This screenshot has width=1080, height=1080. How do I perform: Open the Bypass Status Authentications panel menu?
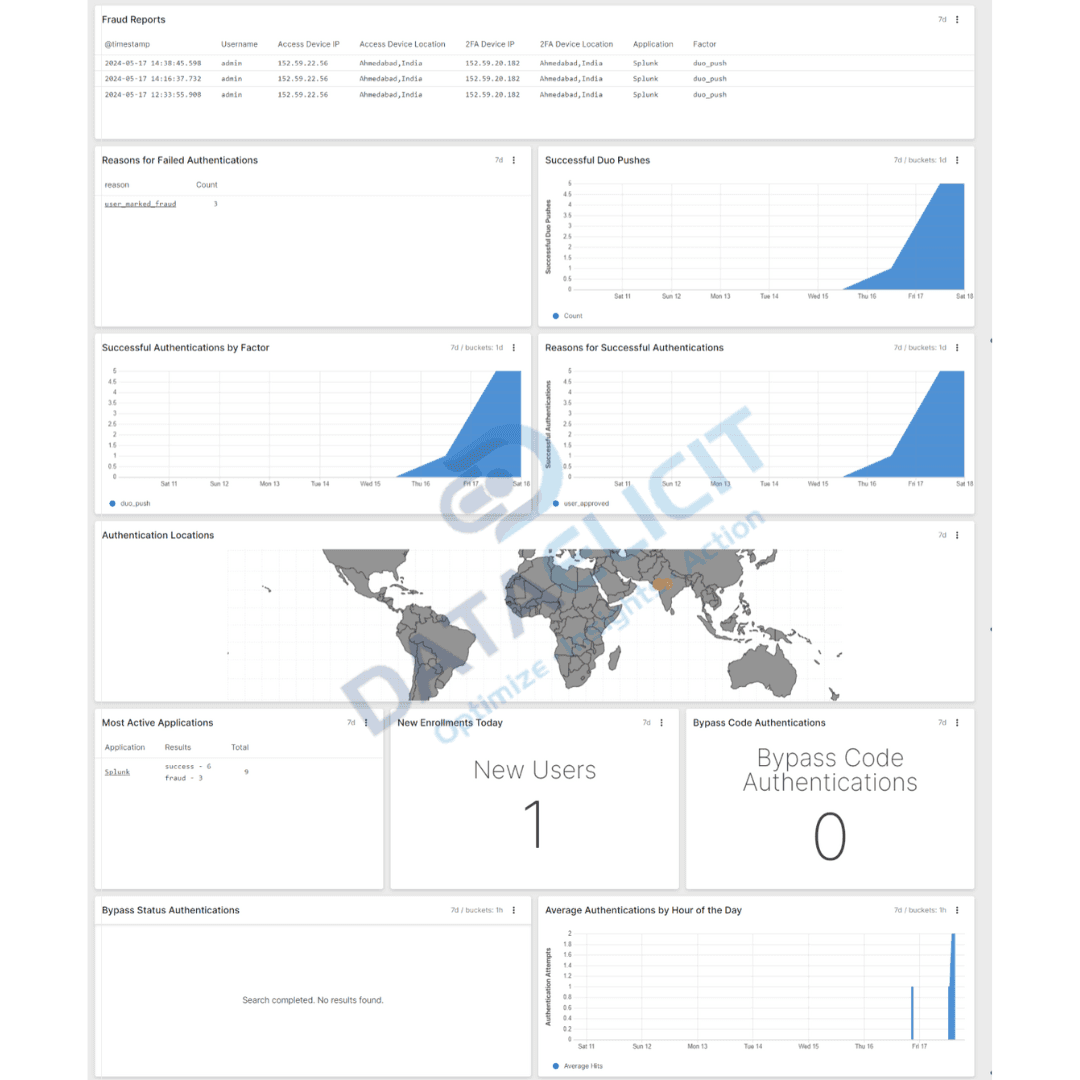point(513,910)
